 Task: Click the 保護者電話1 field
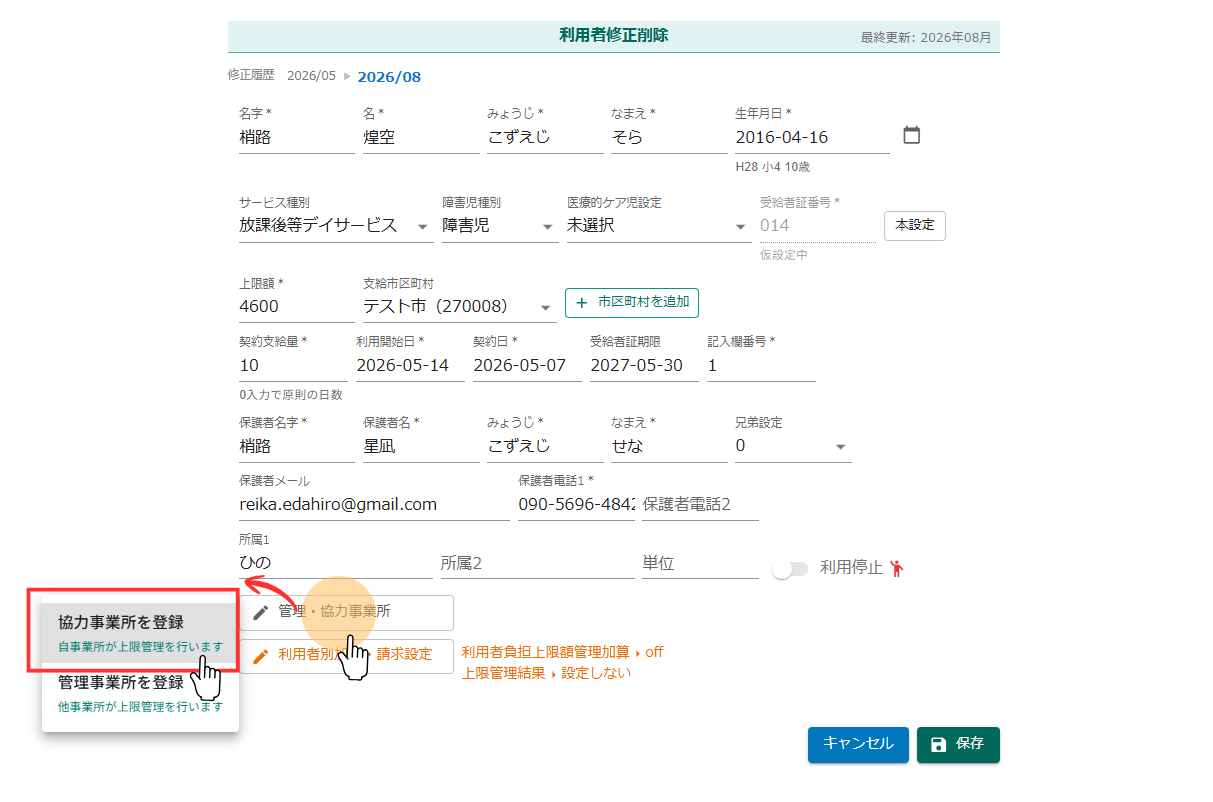pyautogui.click(x=576, y=505)
